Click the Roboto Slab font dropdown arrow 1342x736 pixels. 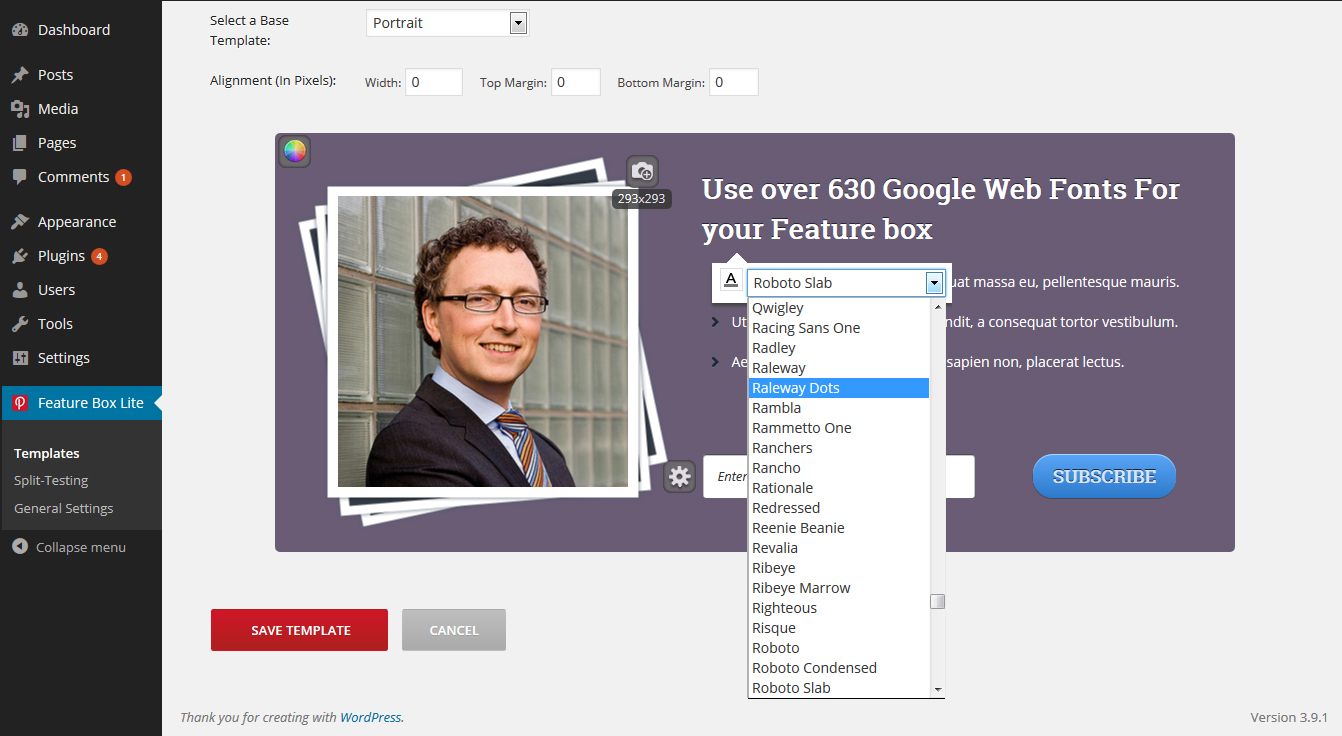click(x=934, y=283)
